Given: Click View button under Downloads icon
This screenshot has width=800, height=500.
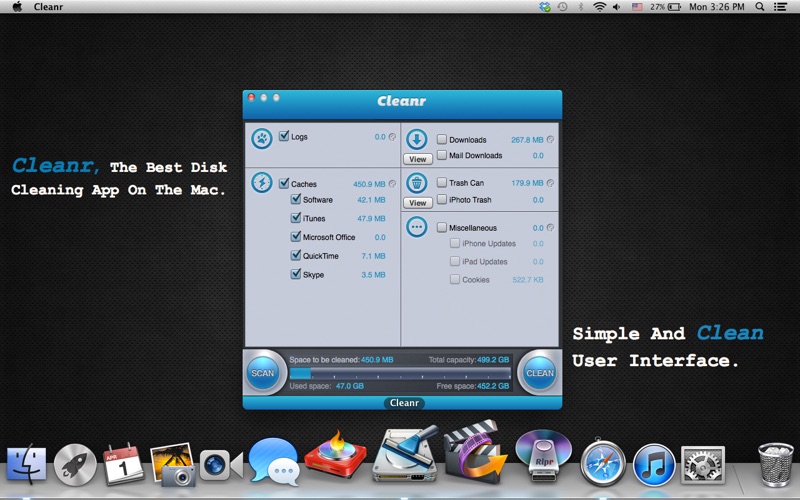Looking at the screenshot, I should (x=418, y=159).
